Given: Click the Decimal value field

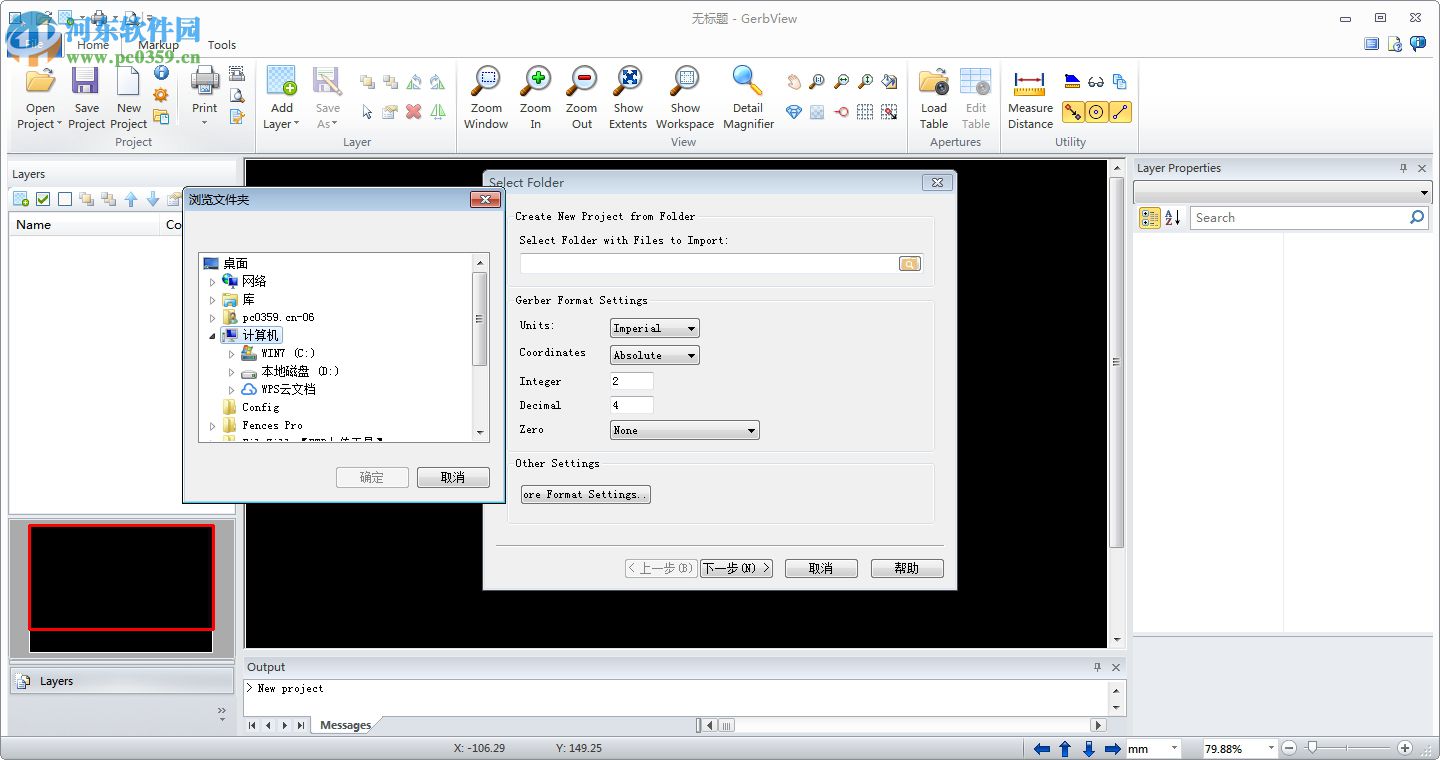Looking at the screenshot, I should [632, 405].
